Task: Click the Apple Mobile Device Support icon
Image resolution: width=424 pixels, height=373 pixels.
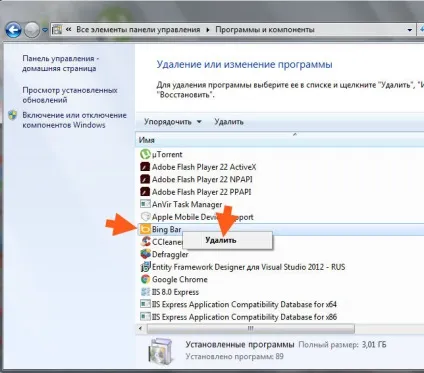Action: [145, 217]
